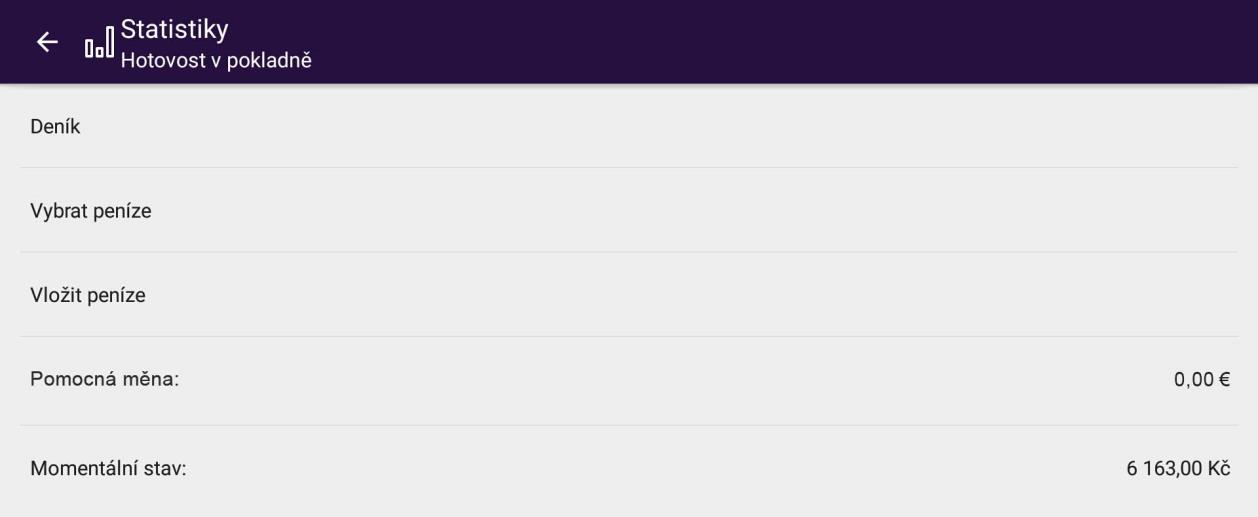Click the Momentální stav label
This screenshot has height=517, width=1258.
(108, 468)
